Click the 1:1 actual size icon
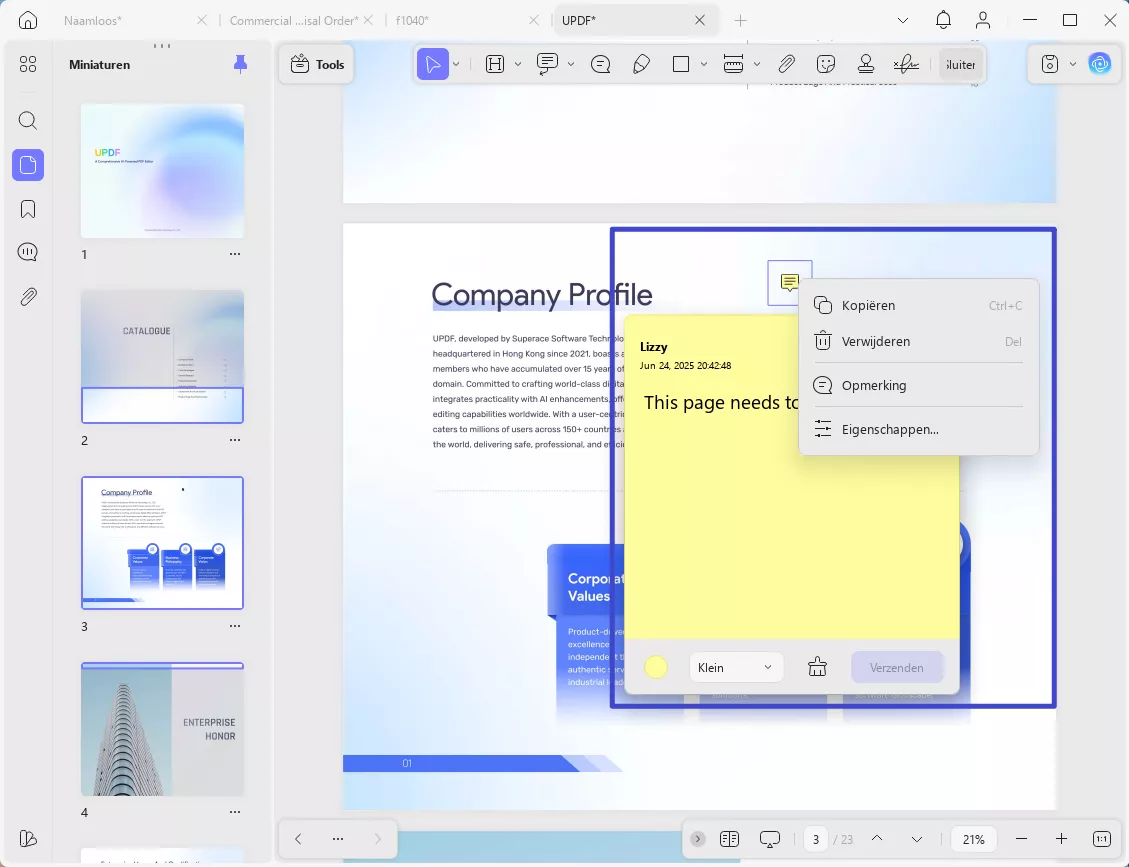Viewport: 1129px width, 867px height. pyautogui.click(x=1102, y=839)
